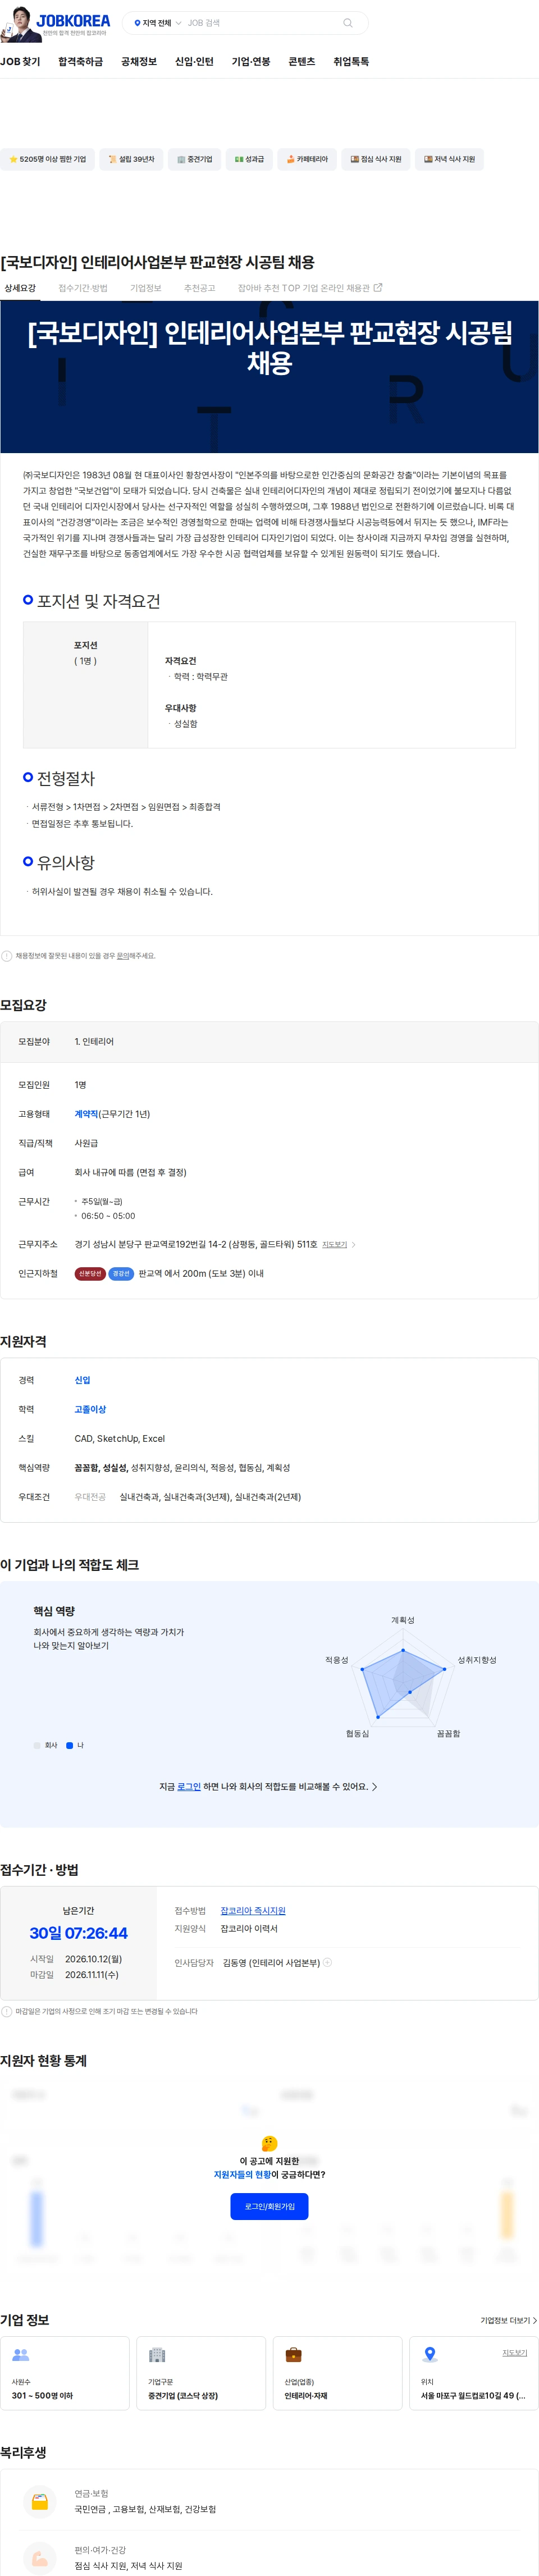Click the 로그인 link in suitability check
This screenshot has width=539, height=2576.
pyautogui.click(x=189, y=1786)
